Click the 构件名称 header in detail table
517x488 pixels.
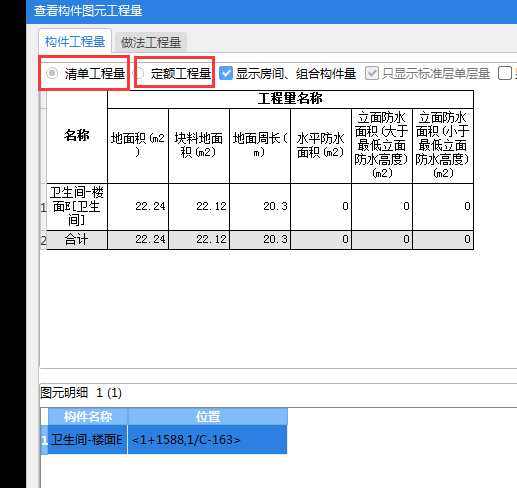[88, 416]
